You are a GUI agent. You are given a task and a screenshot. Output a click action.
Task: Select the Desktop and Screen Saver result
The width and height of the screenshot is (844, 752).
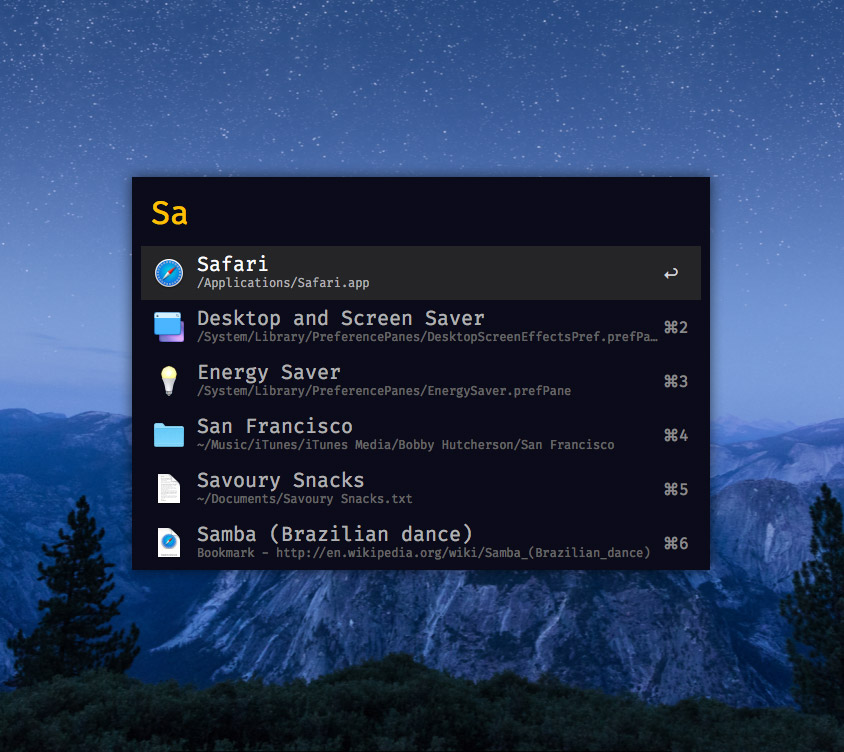pos(420,327)
